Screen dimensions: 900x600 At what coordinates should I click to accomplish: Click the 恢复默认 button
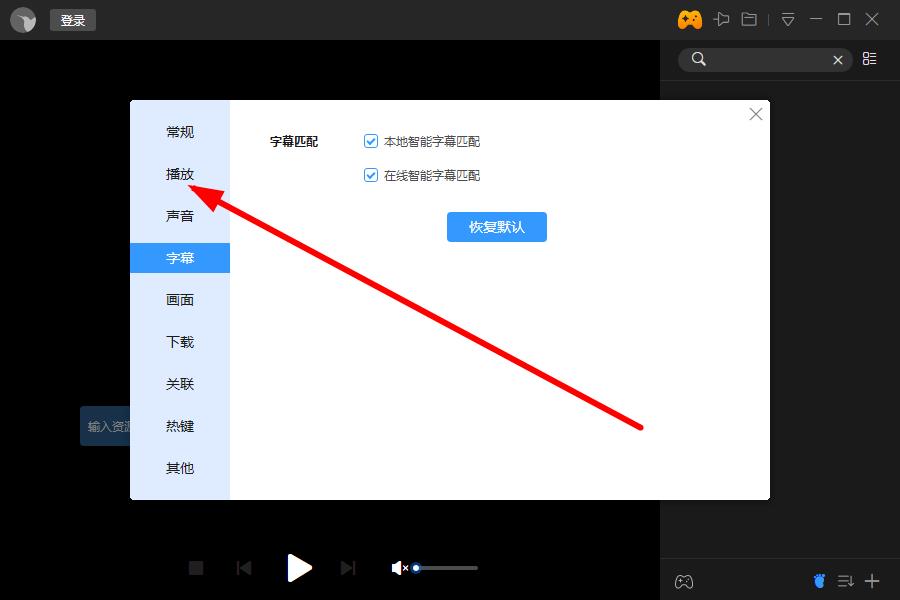pyautogui.click(x=496, y=227)
